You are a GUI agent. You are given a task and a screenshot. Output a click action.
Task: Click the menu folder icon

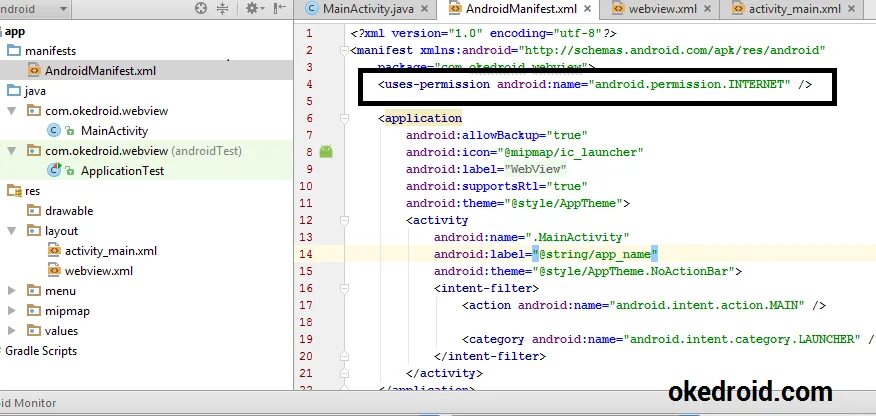pyautogui.click(x=34, y=291)
